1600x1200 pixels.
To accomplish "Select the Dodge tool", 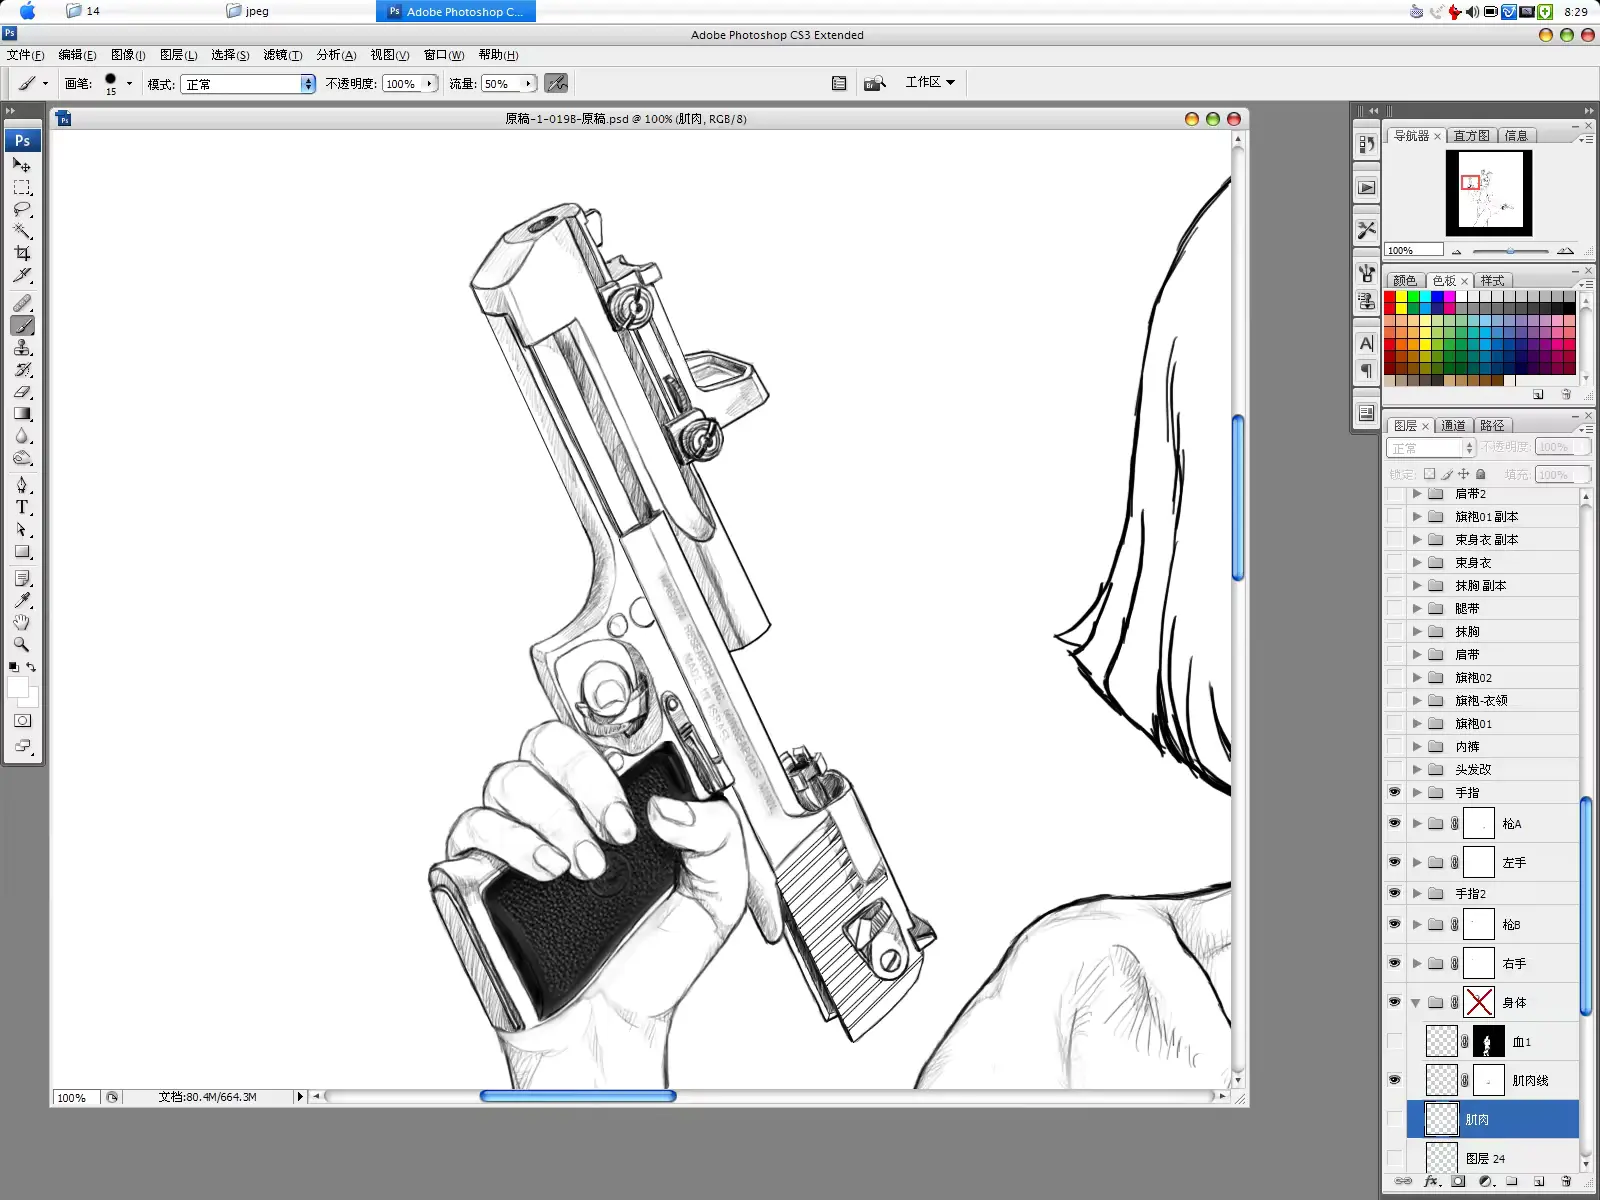I will tap(22, 457).
